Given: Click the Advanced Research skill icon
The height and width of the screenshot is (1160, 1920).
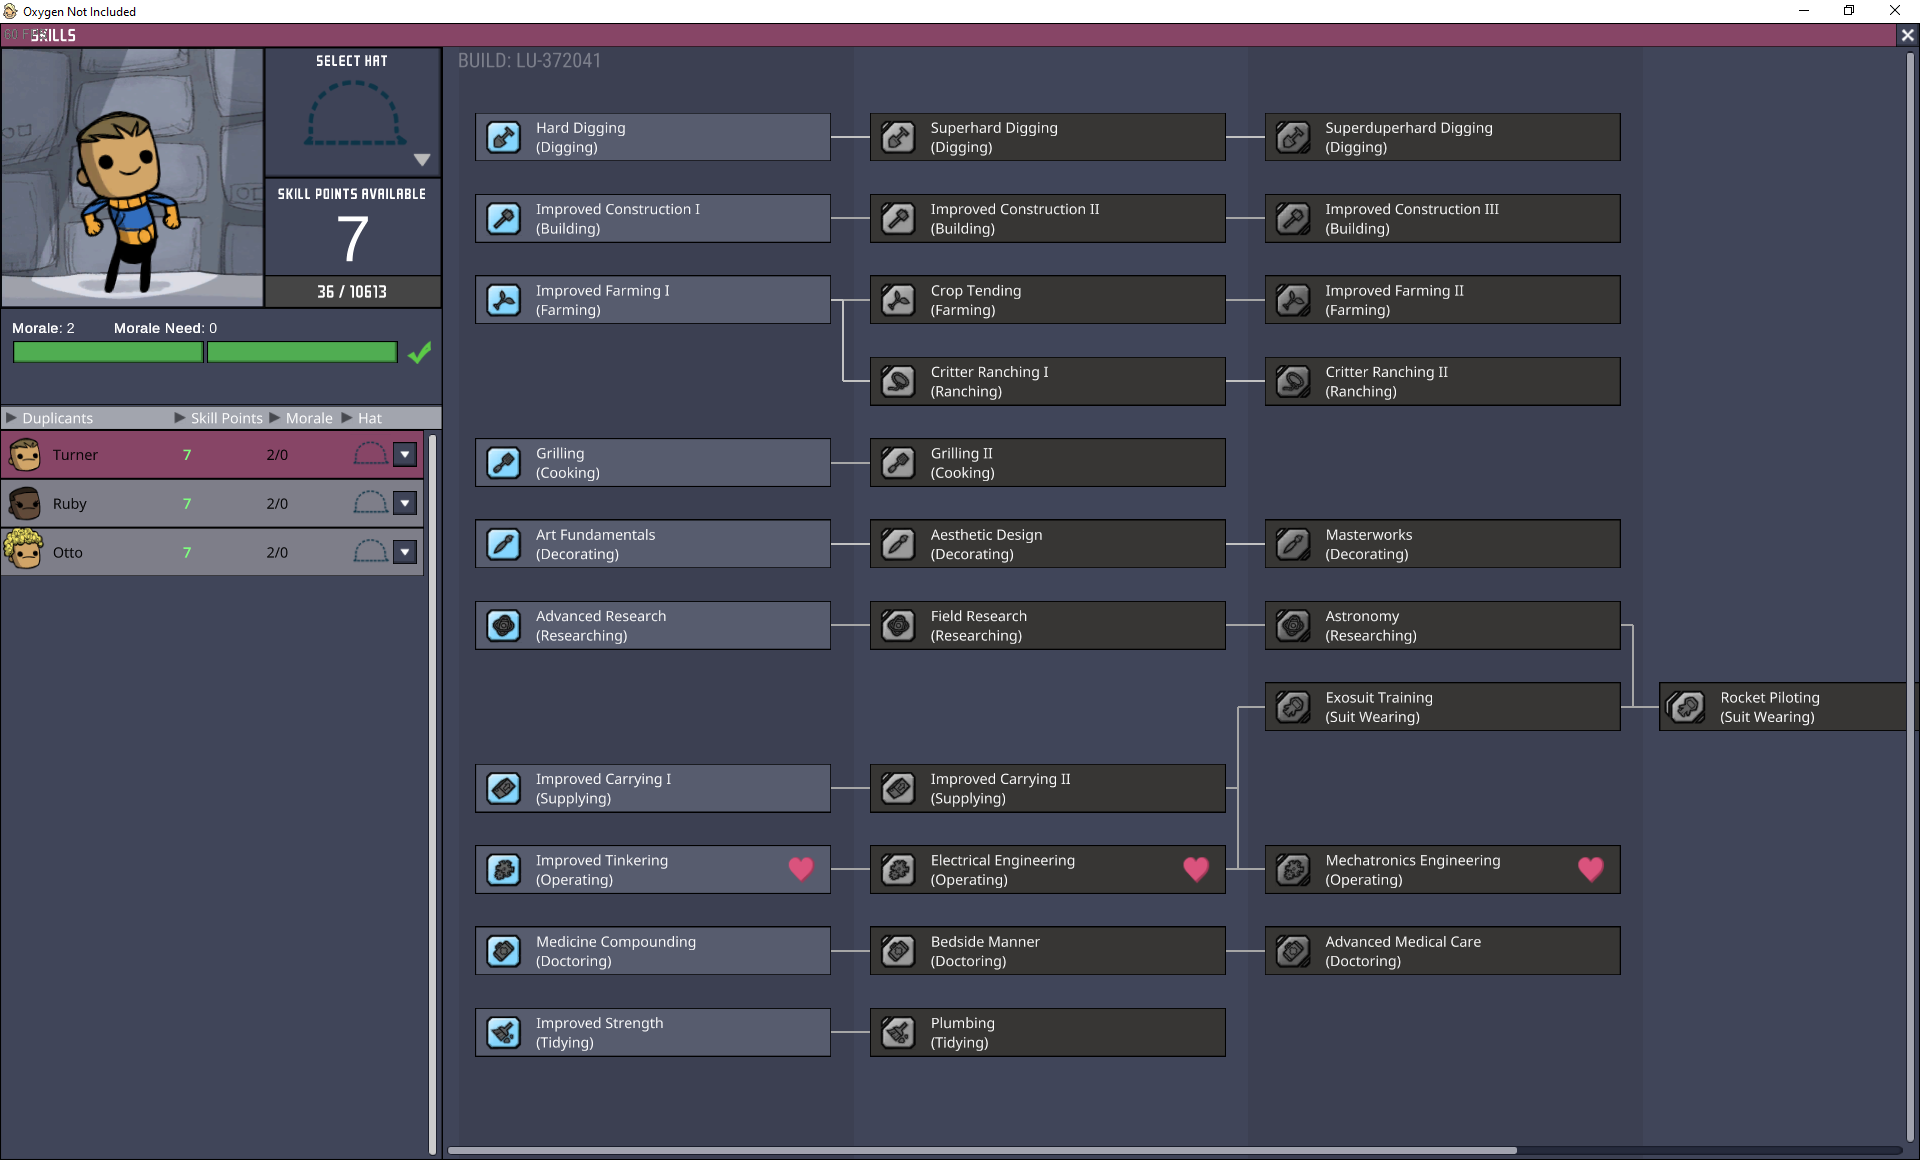Looking at the screenshot, I should click(504, 626).
